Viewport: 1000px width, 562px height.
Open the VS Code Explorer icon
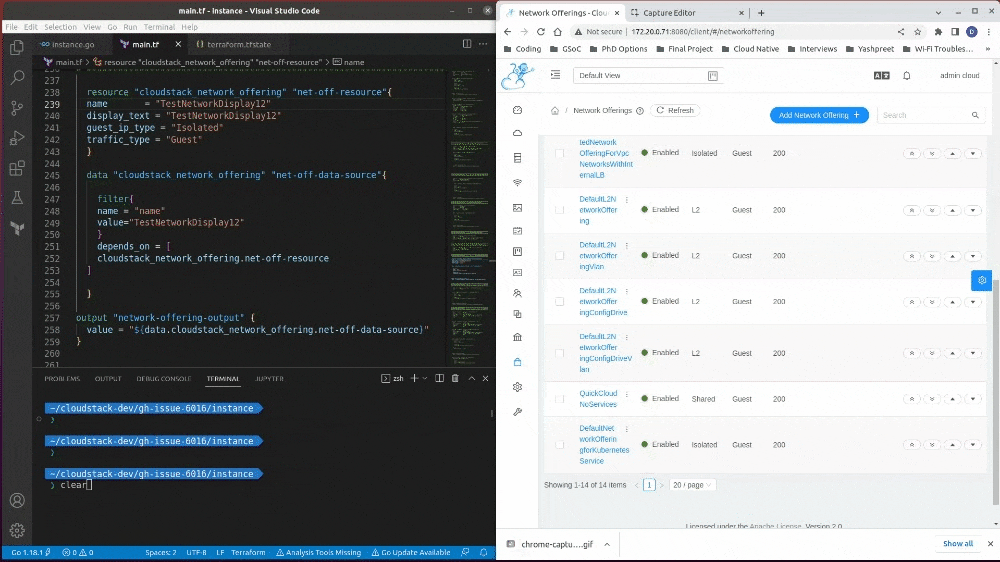pos(17,48)
